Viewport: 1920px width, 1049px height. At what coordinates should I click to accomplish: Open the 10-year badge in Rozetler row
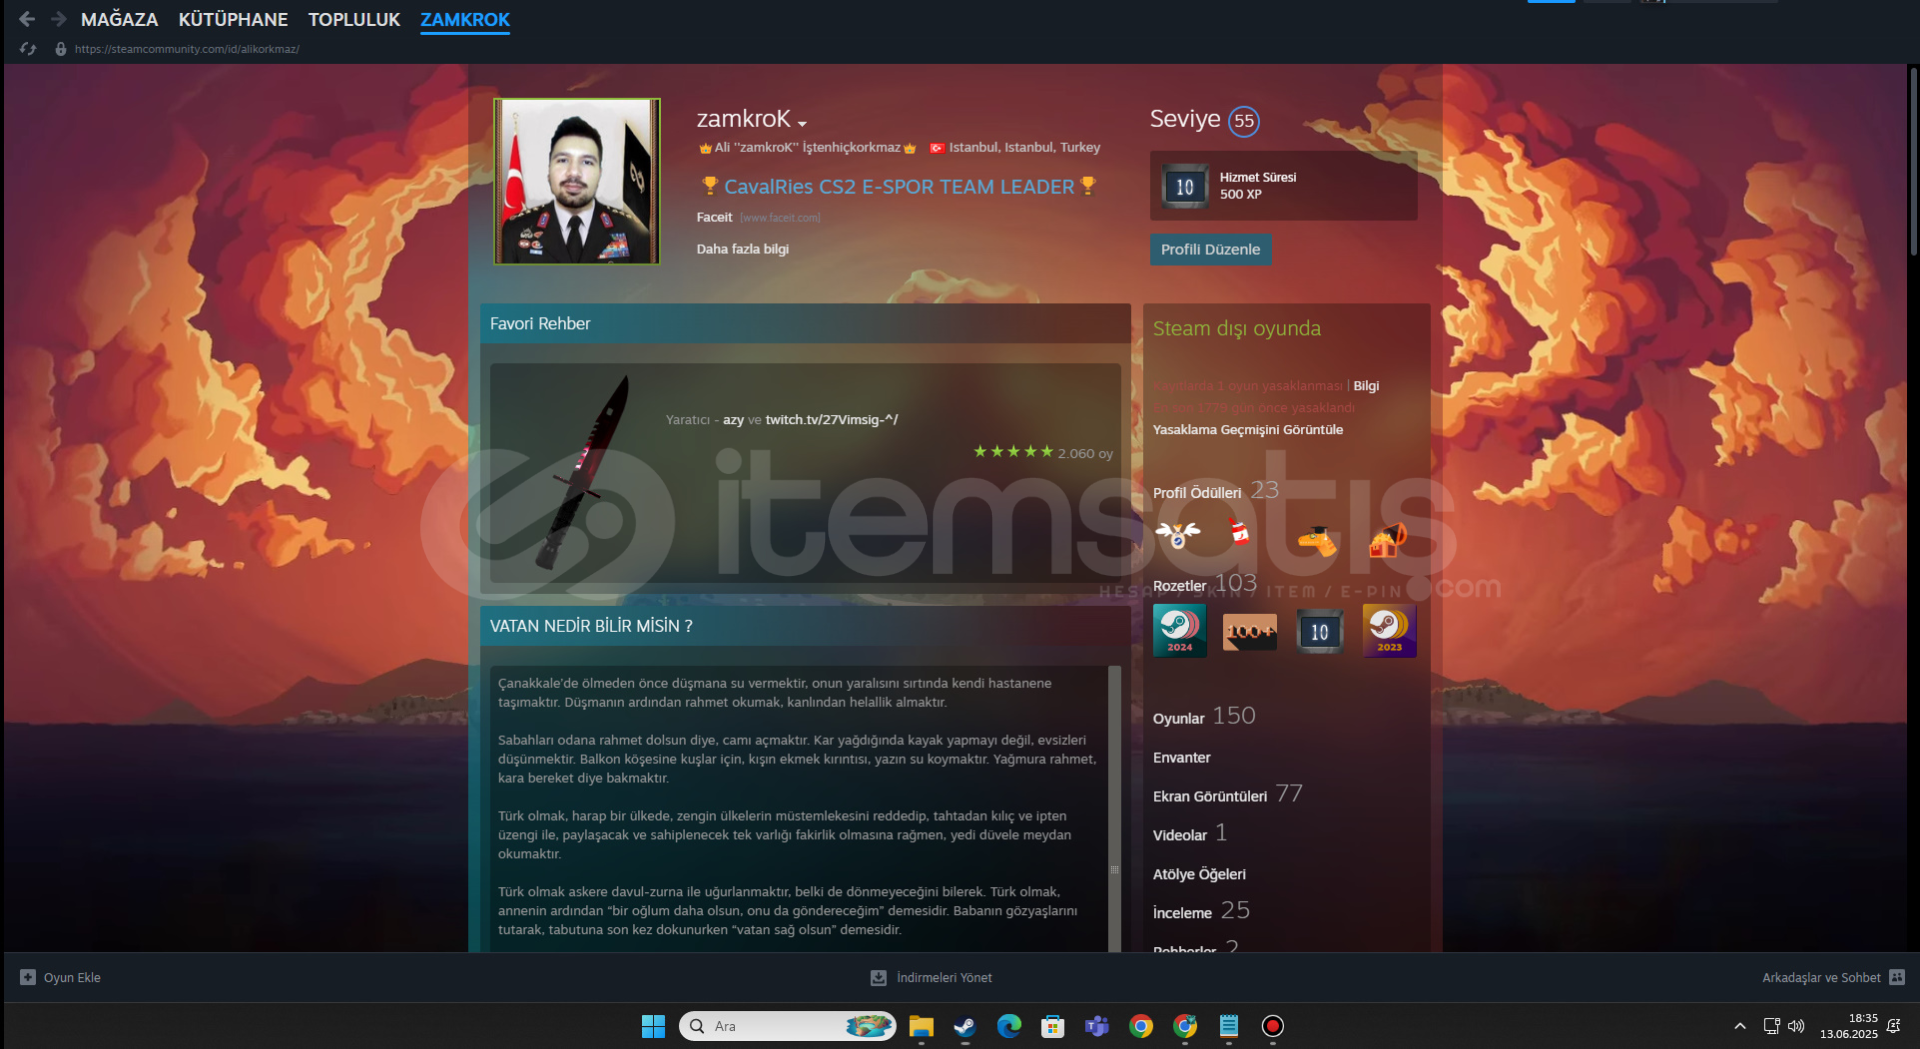click(1320, 631)
